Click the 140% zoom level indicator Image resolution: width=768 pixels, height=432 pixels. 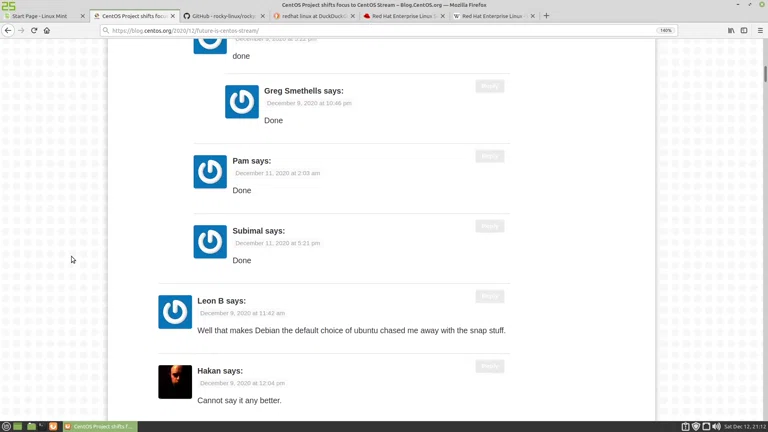pyautogui.click(x=665, y=30)
